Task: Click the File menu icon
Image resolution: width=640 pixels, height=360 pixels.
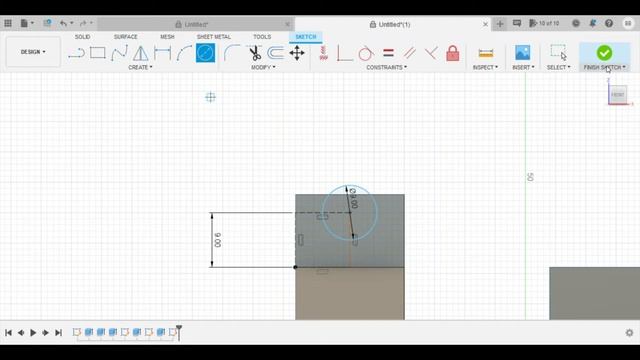Action: (x=24, y=23)
